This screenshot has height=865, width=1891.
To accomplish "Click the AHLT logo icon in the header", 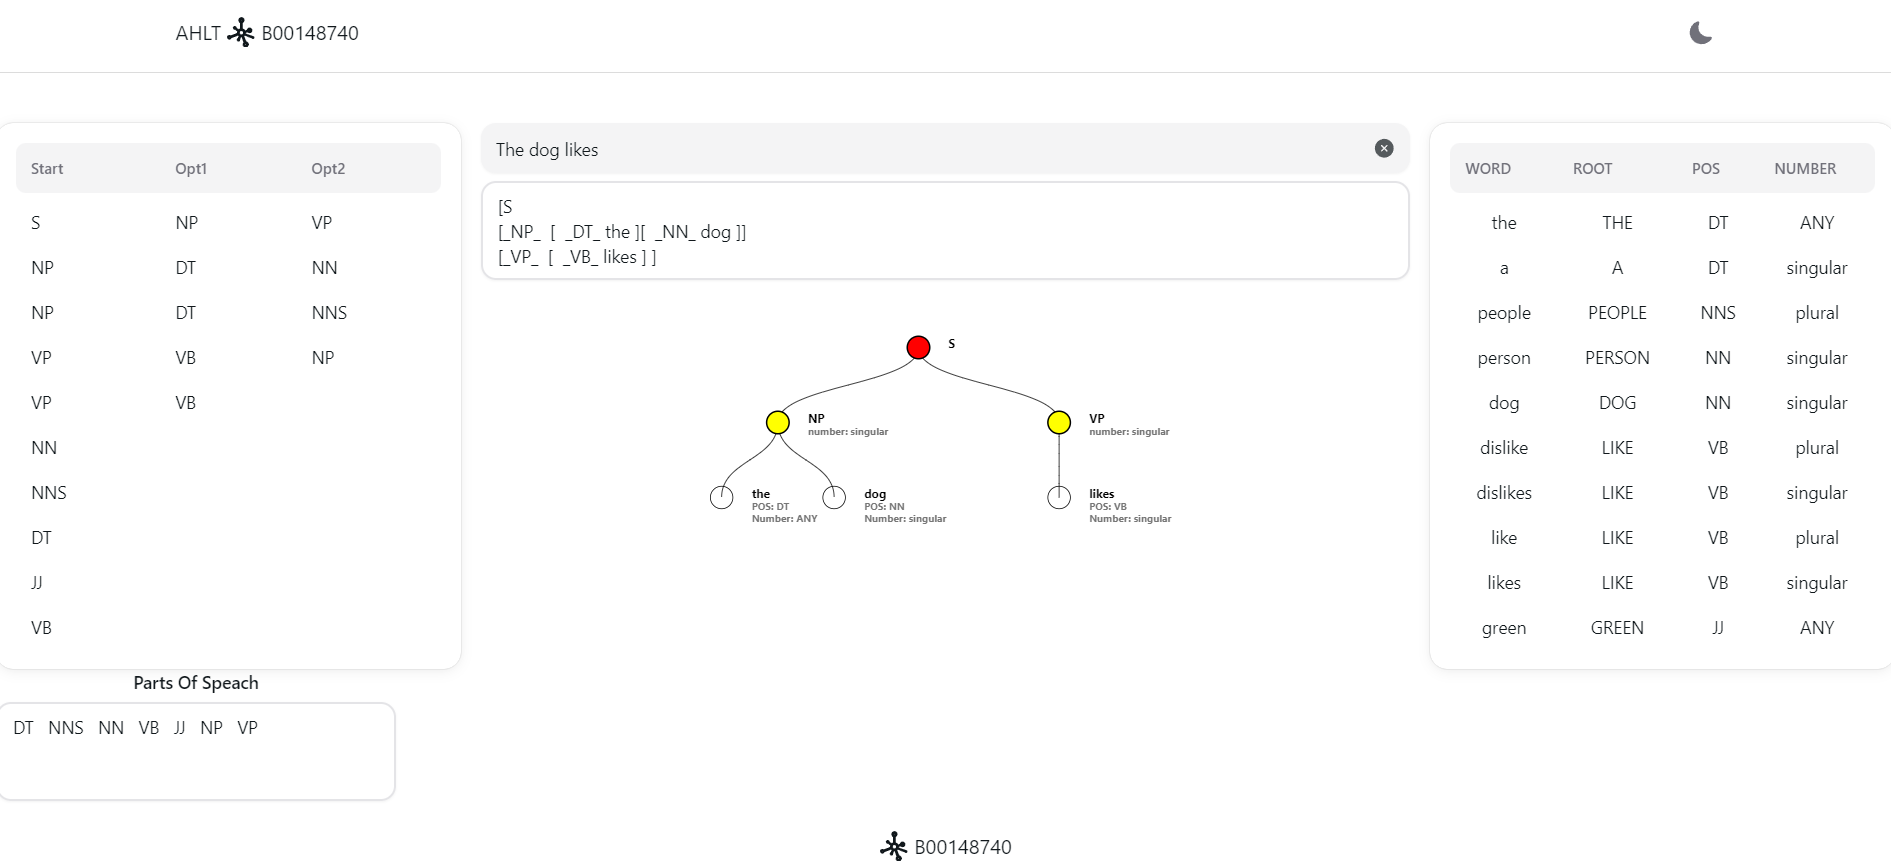I will tap(241, 33).
